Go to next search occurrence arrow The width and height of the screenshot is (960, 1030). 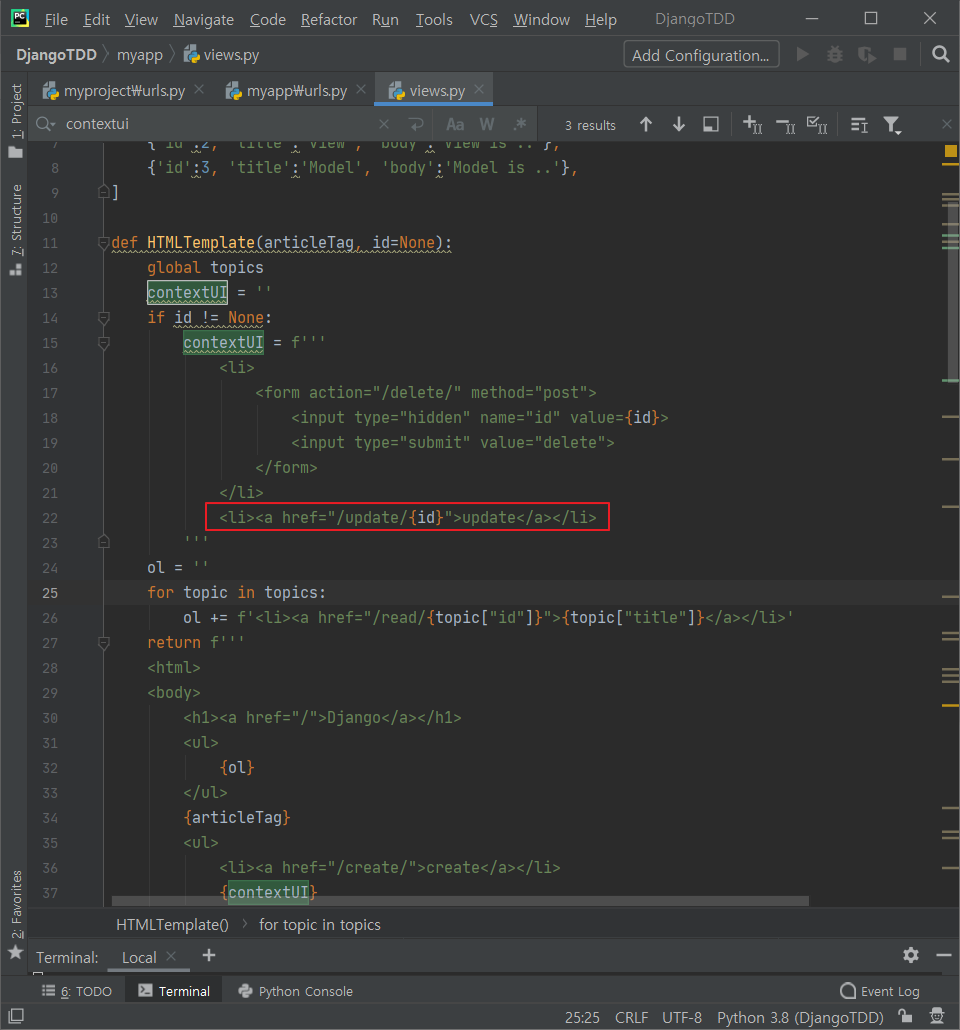[x=679, y=124]
